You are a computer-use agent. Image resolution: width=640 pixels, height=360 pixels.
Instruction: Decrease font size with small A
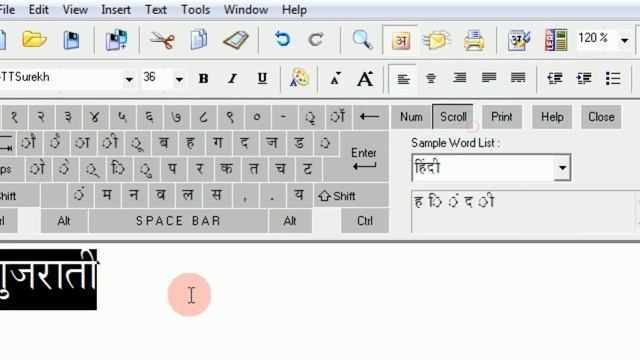[x=335, y=78]
